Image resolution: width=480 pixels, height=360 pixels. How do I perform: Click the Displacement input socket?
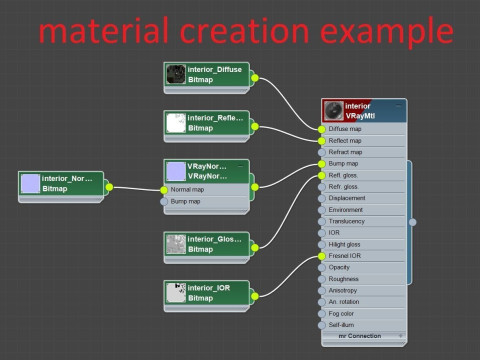(322, 199)
